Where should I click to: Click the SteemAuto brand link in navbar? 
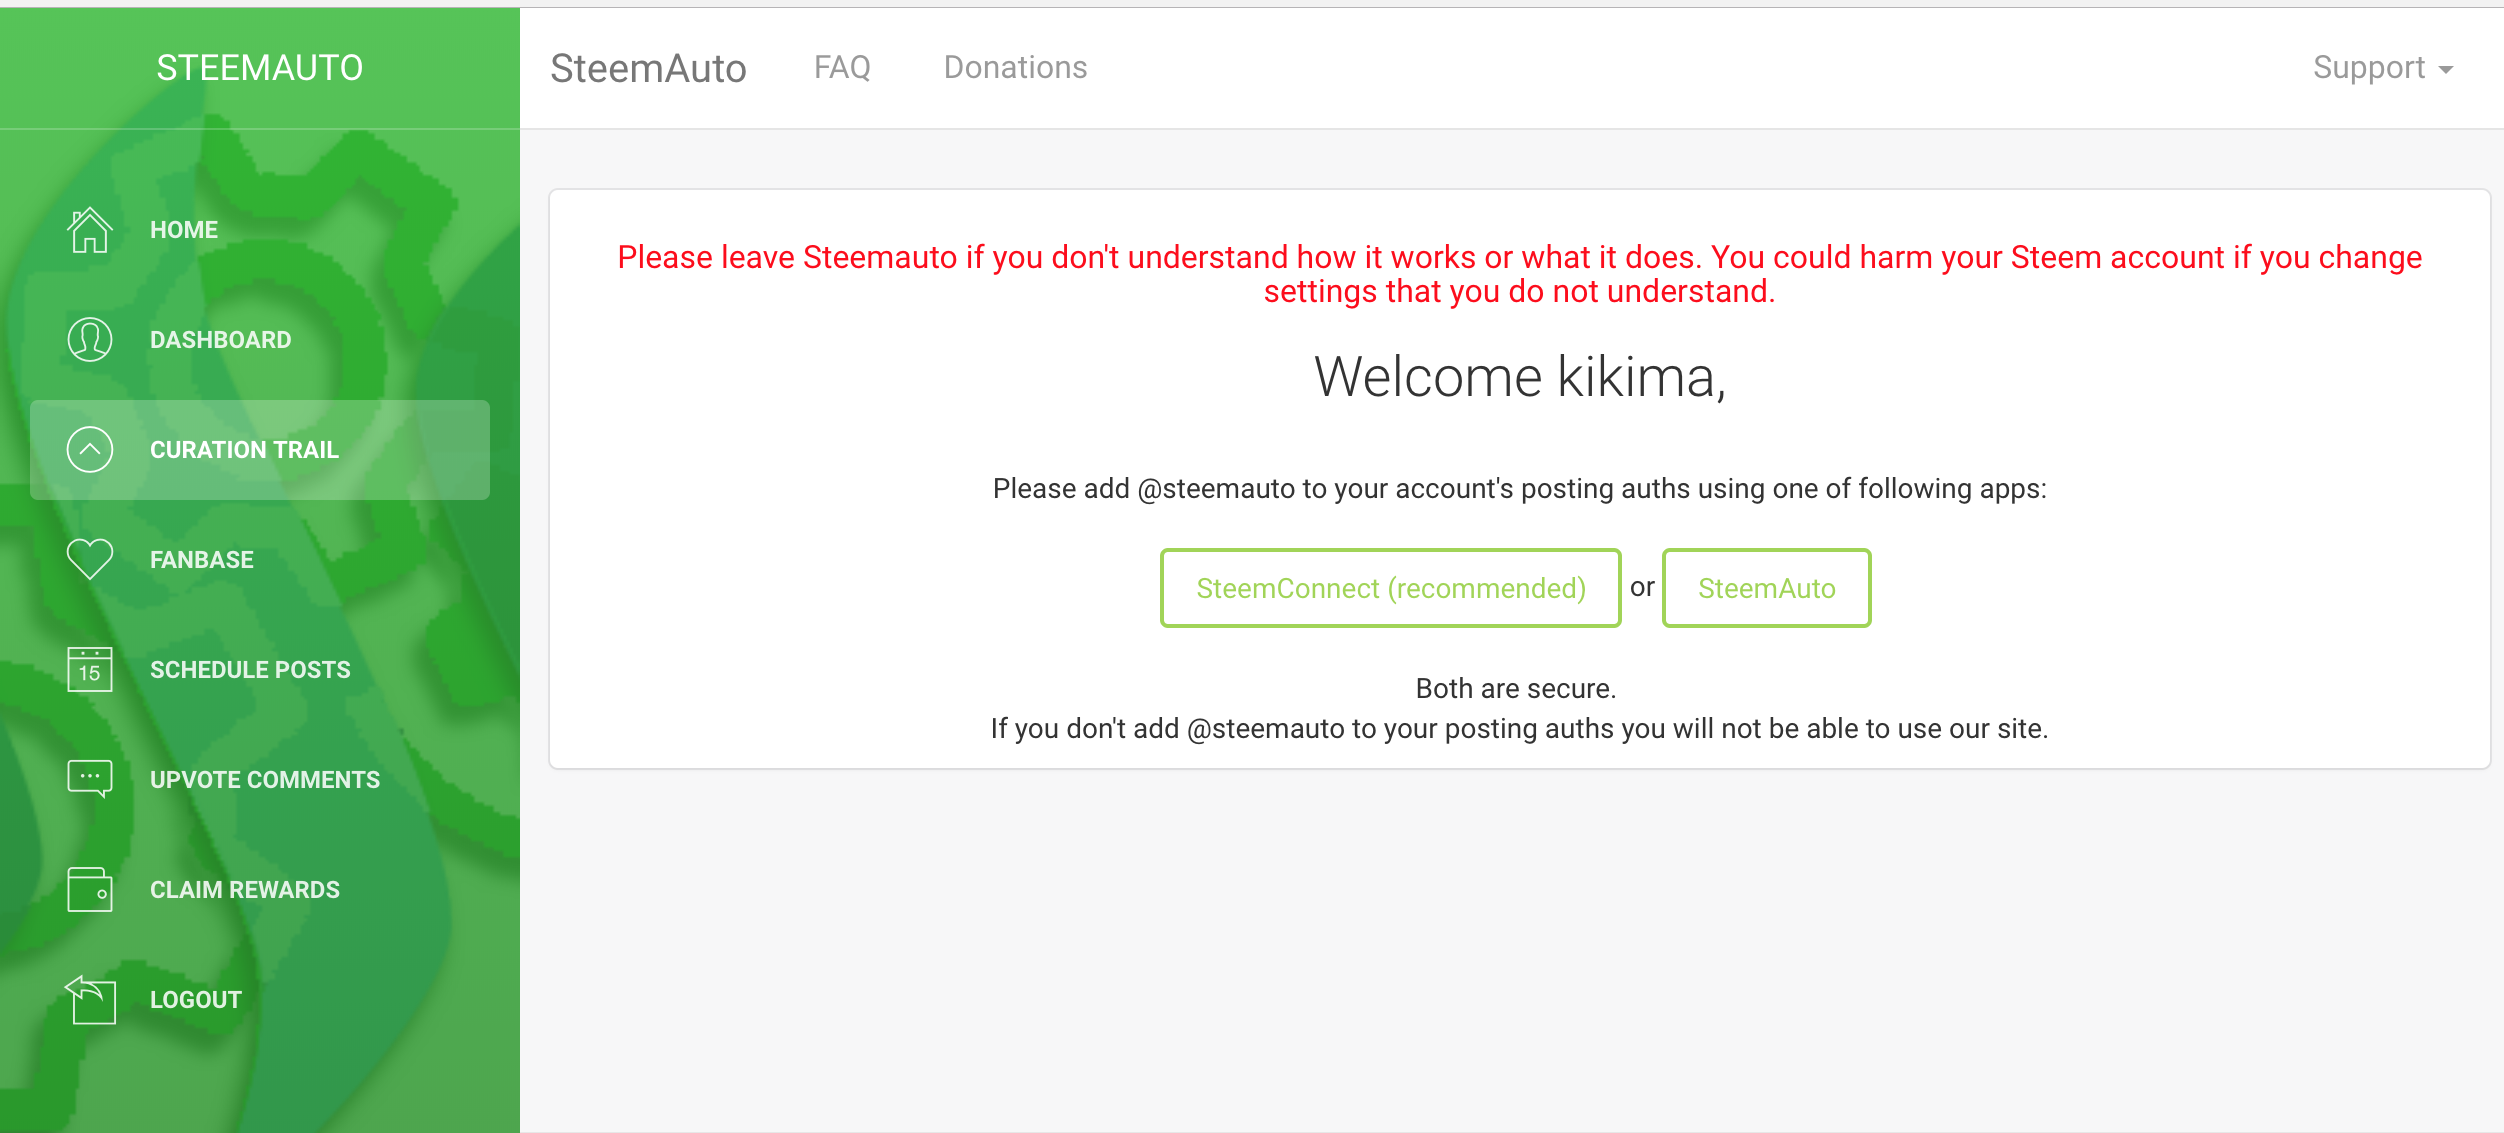[648, 68]
